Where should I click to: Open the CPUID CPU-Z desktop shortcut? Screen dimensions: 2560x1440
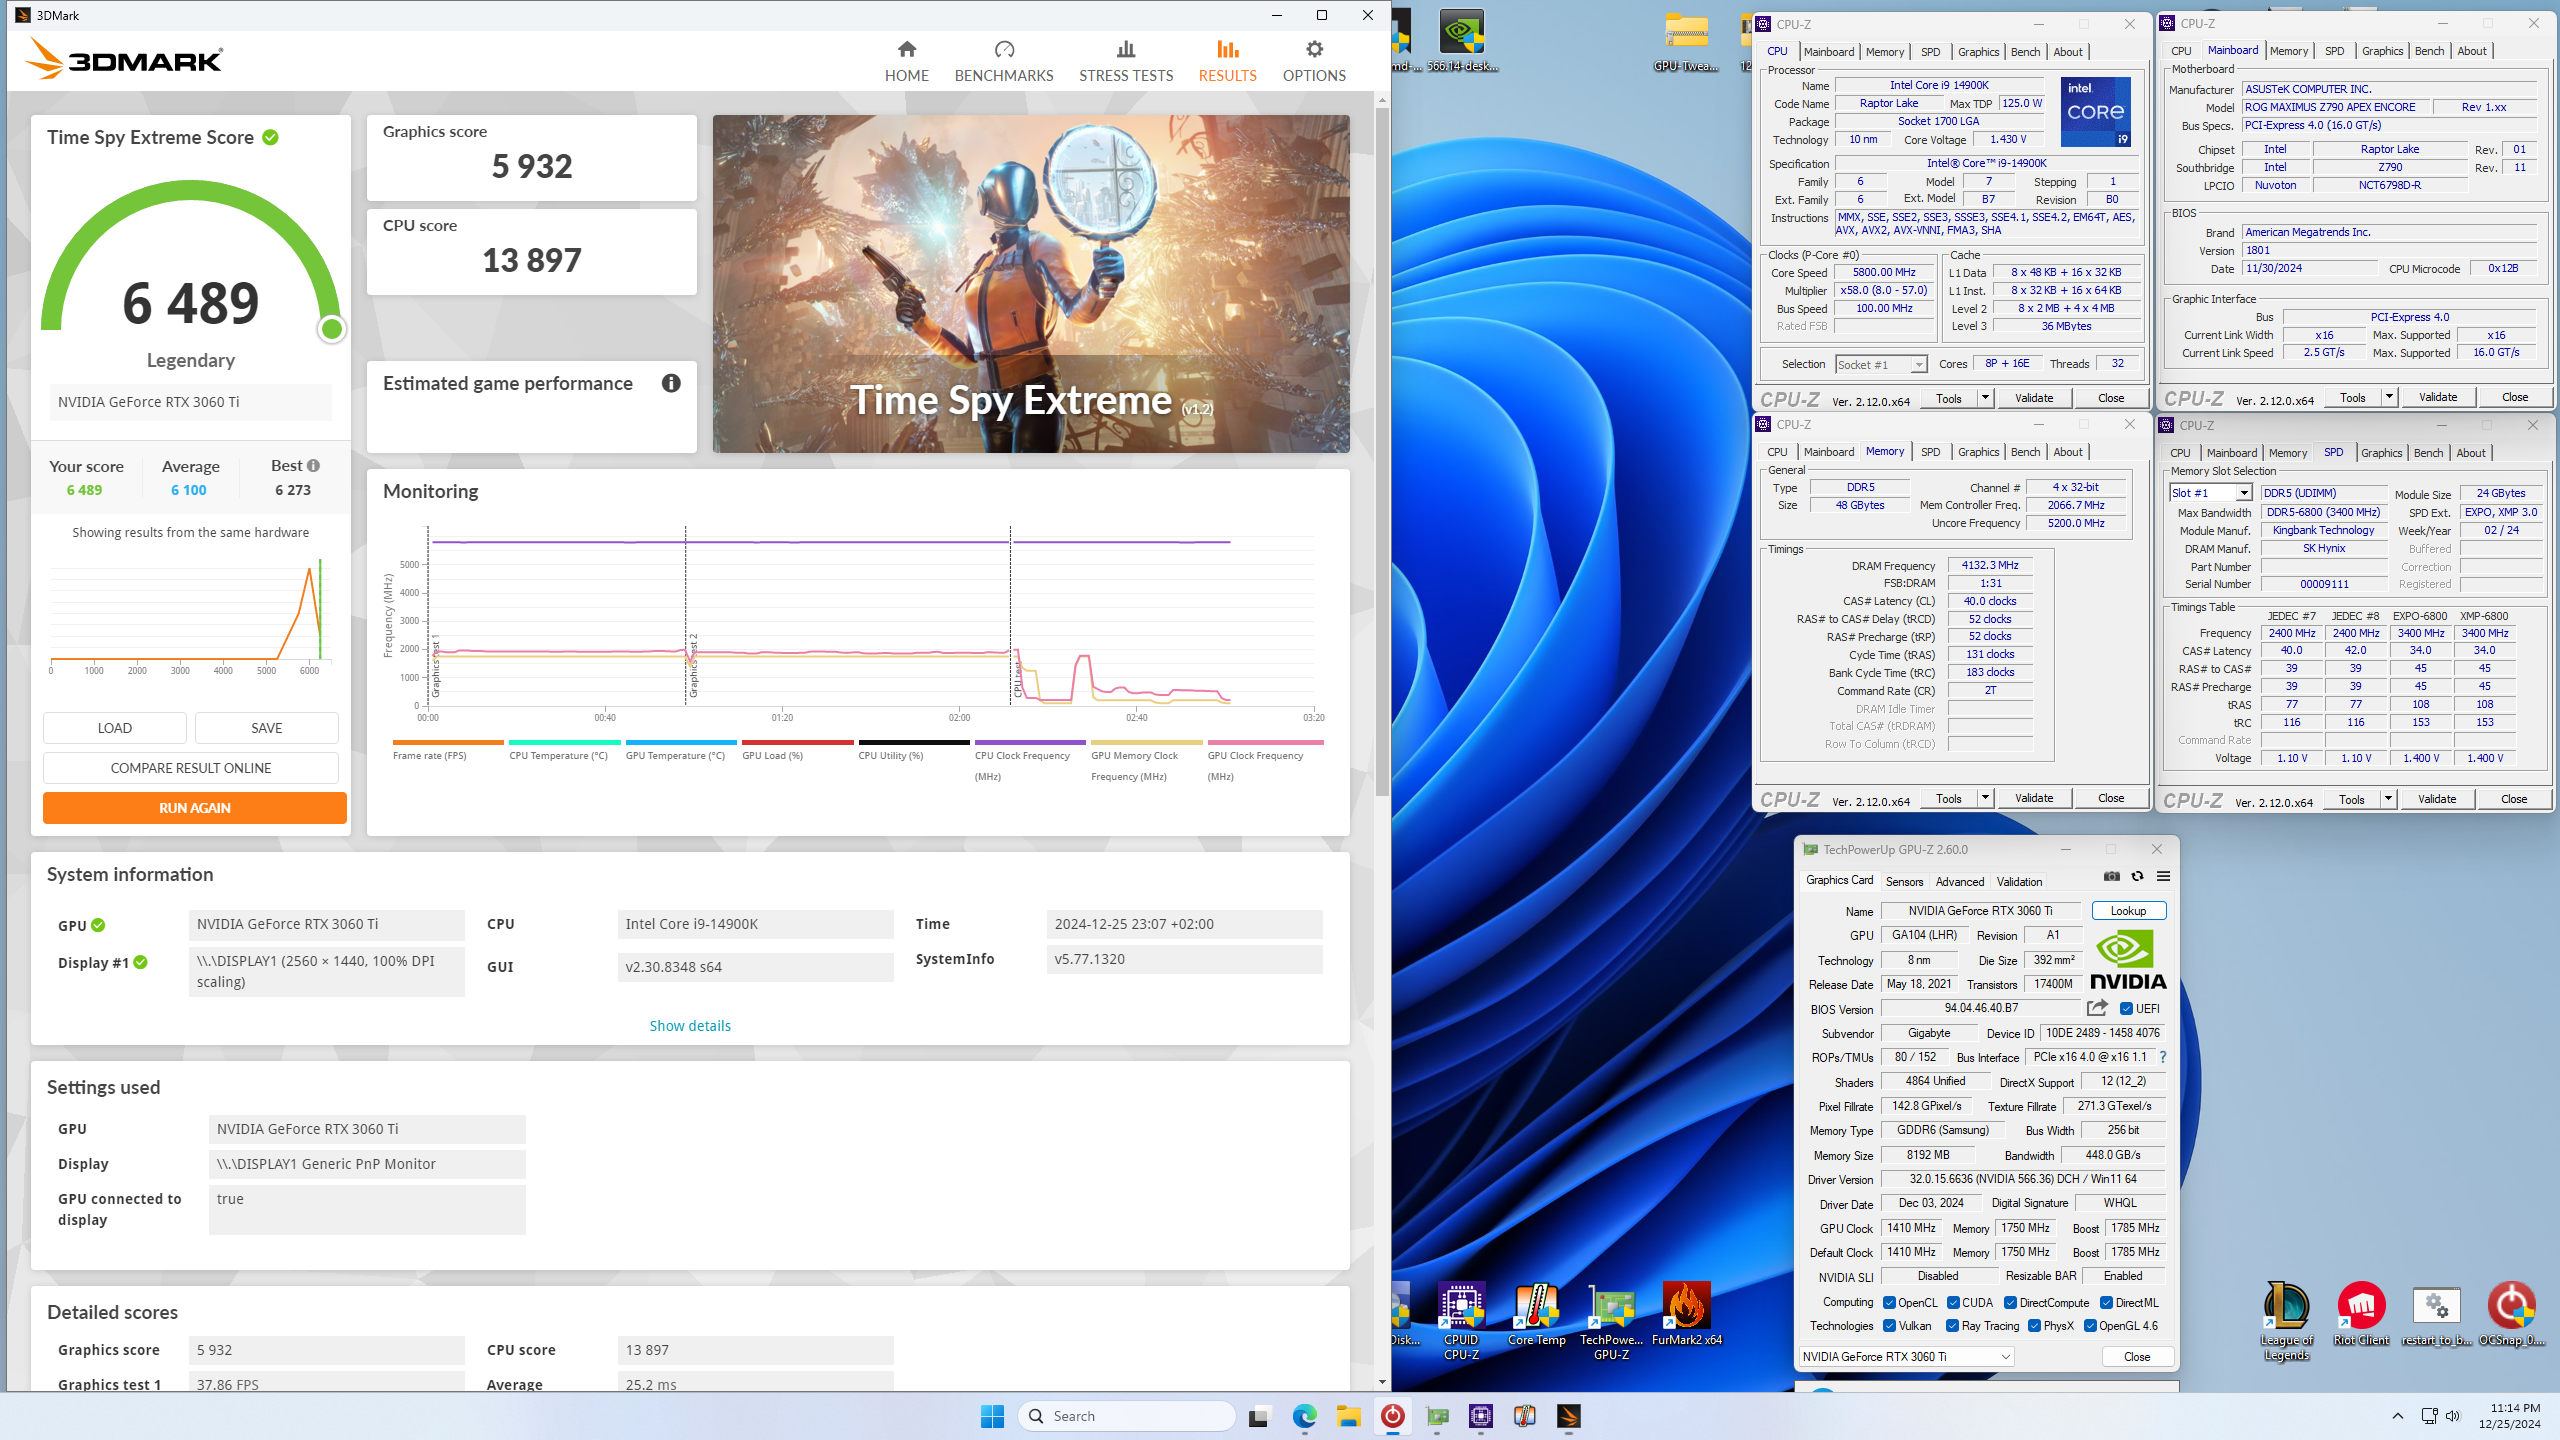[1461, 1320]
